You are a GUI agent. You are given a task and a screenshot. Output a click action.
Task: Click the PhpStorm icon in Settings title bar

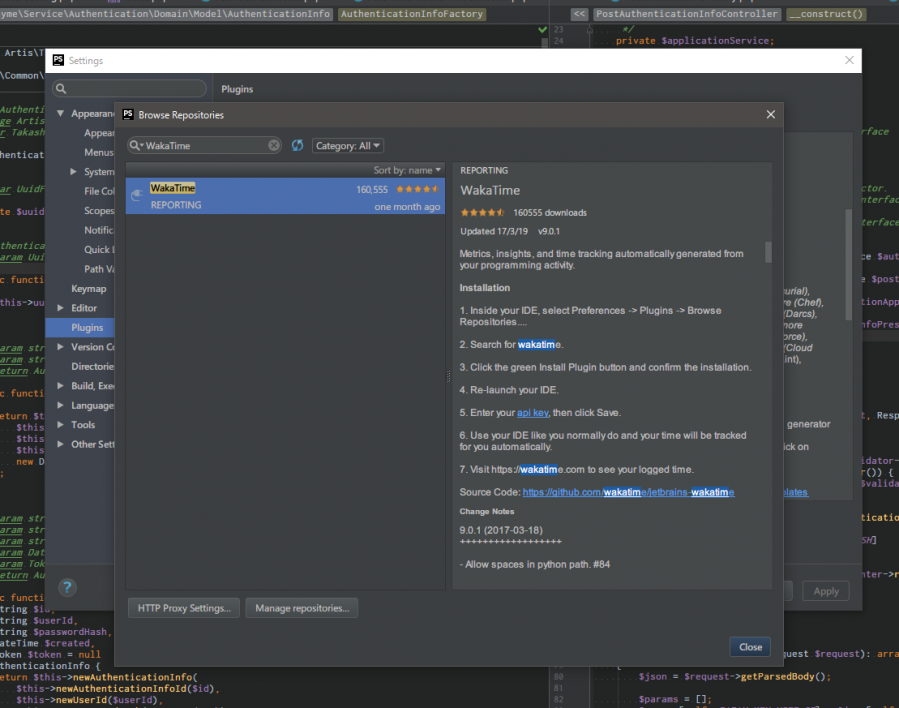[x=58, y=60]
